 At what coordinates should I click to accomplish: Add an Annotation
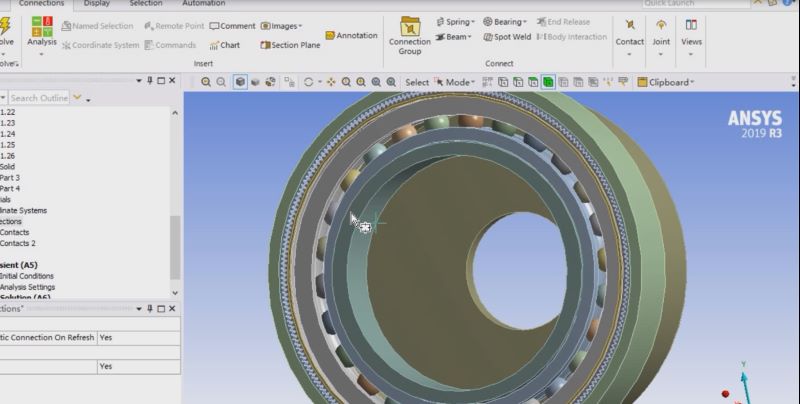coord(352,35)
